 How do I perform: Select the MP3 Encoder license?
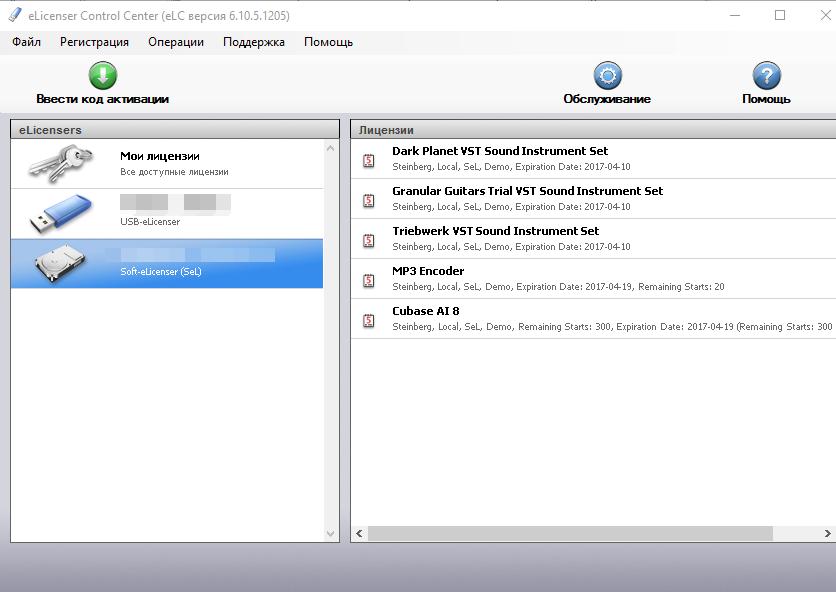[593, 278]
